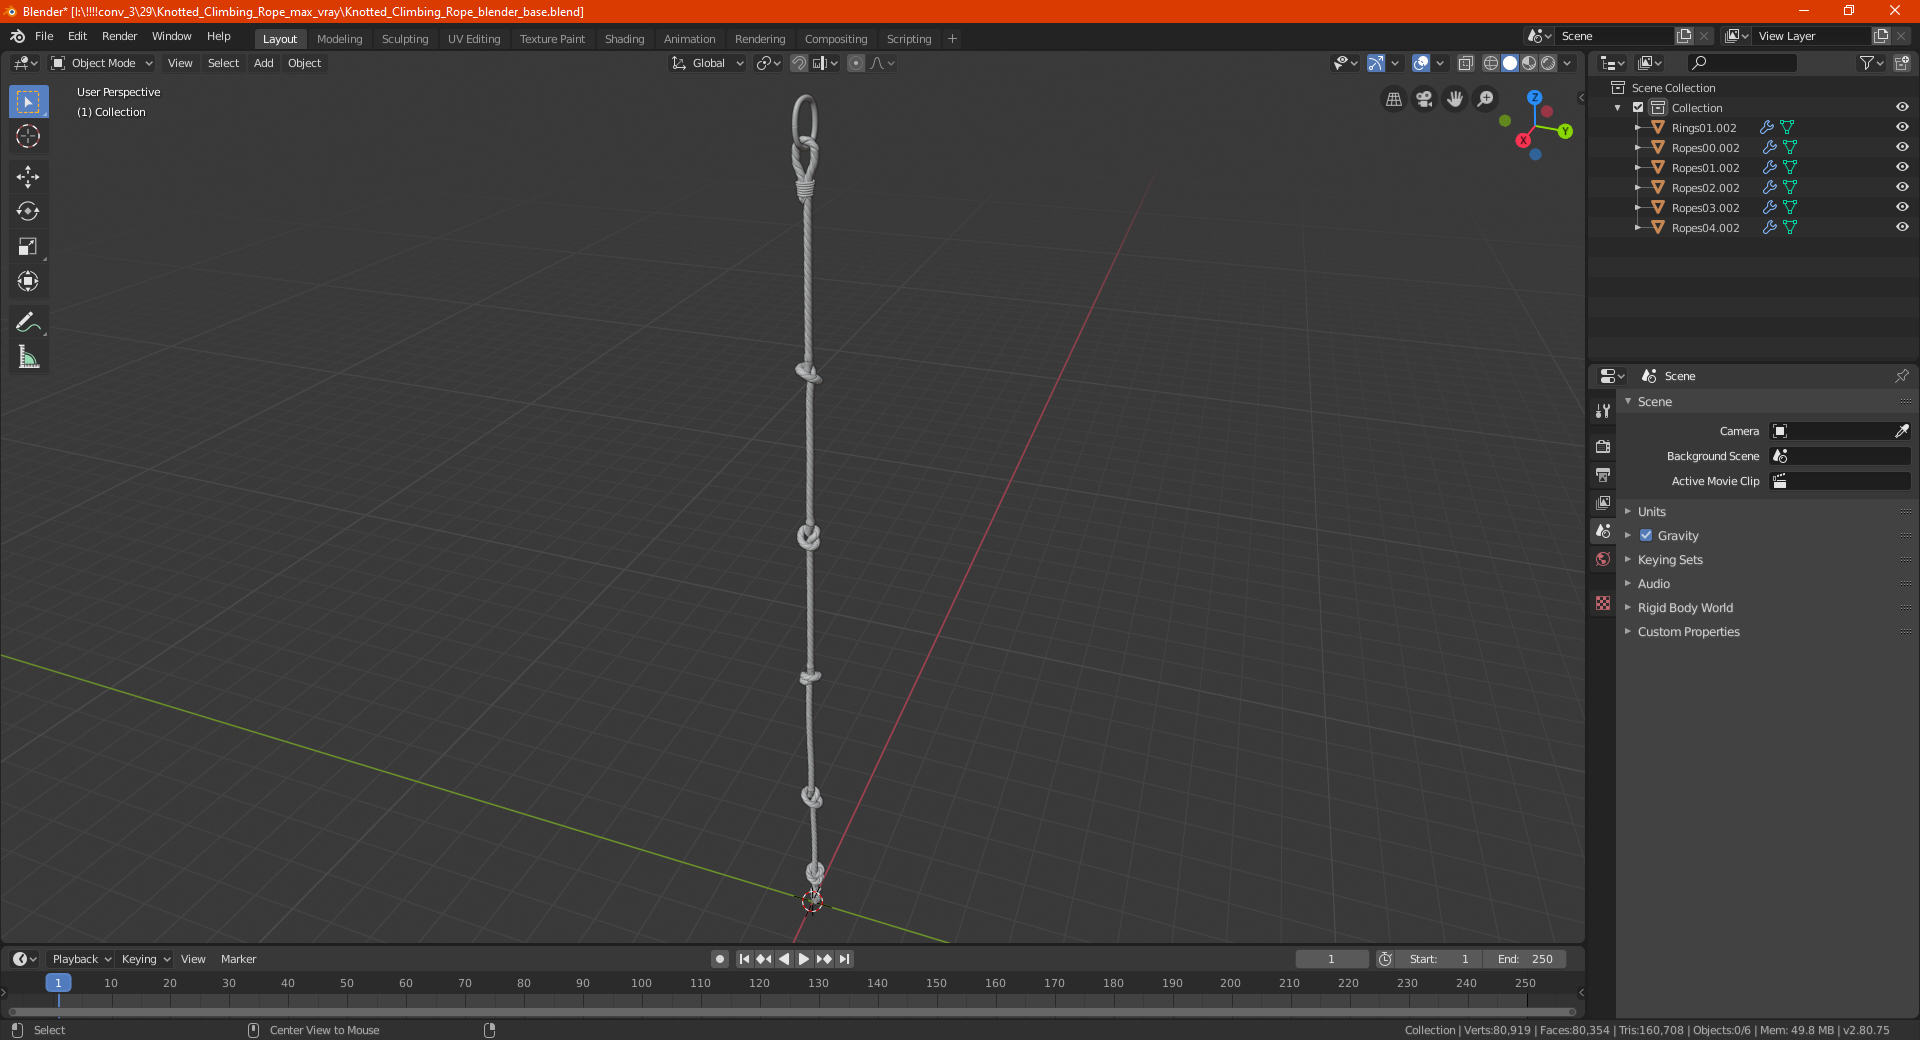
Task: Expand the Rigid Body World panel
Action: coord(1685,608)
